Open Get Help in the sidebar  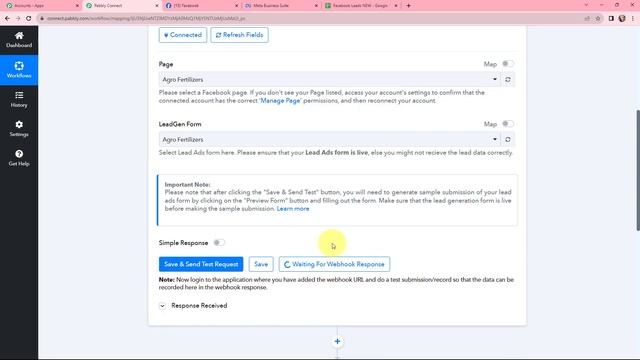point(19,158)
